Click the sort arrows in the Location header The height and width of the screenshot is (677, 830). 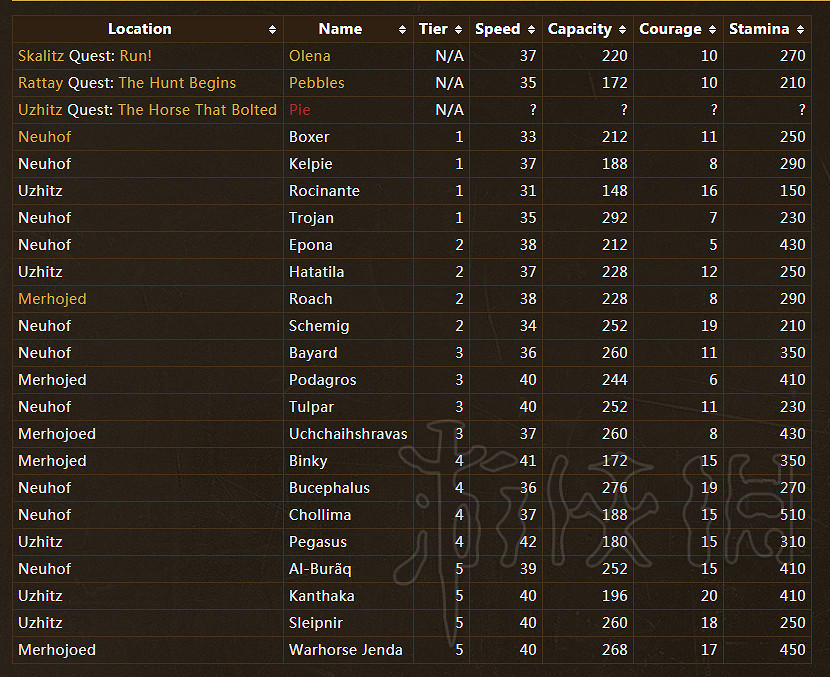point(272,30)
